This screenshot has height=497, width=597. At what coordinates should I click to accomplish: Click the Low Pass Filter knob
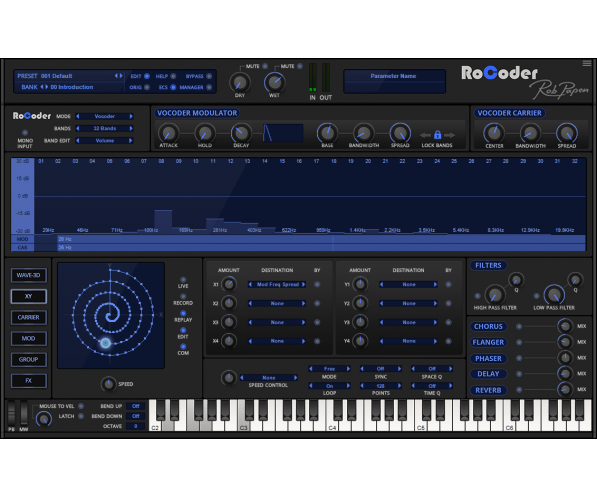pyautogui.click(x=554, y=295)
